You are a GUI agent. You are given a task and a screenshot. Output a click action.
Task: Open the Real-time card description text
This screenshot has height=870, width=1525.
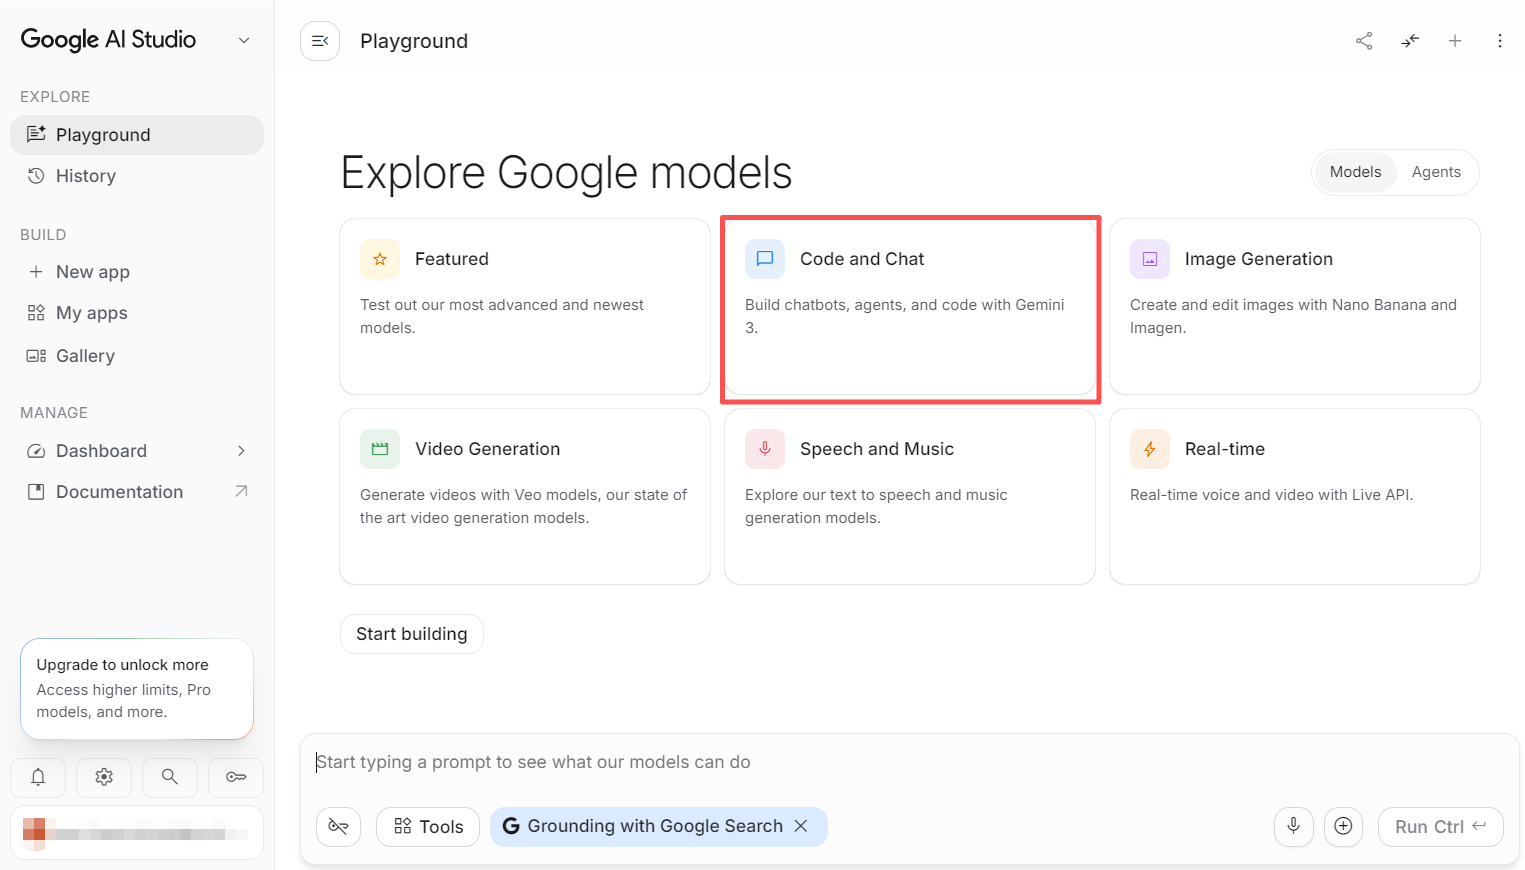[x=1271, y=495]
